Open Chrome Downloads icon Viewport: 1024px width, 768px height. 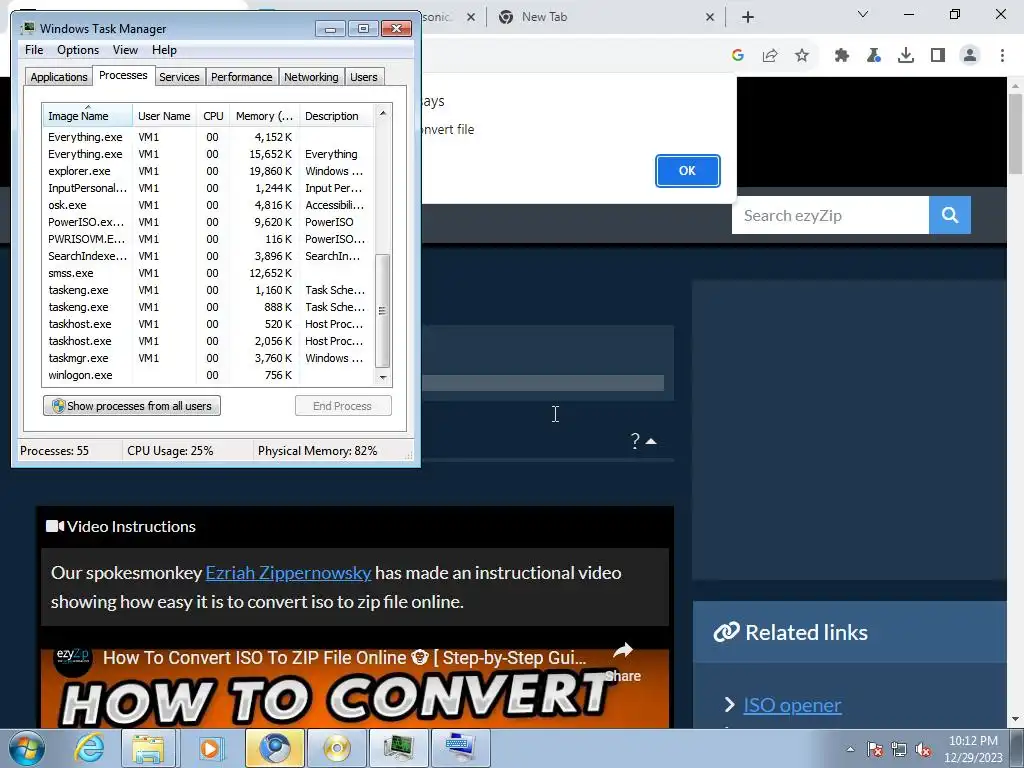click(906, 56)
